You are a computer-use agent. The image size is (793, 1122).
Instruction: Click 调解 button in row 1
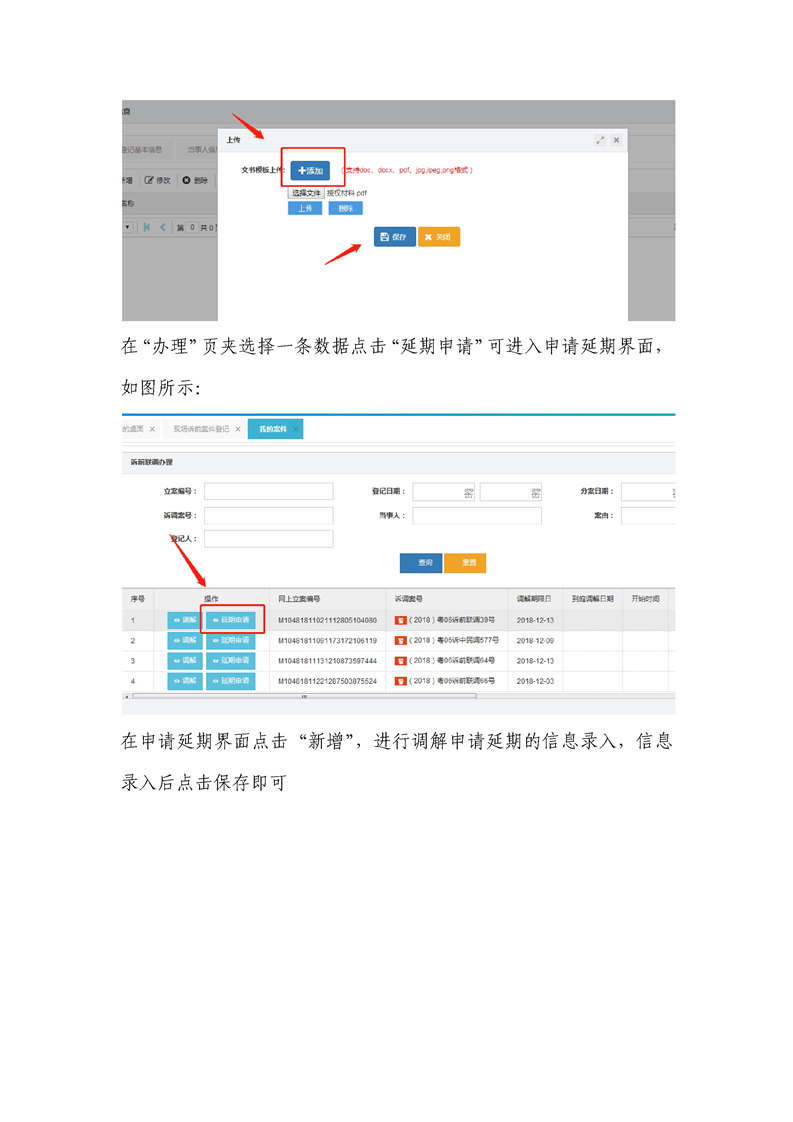point(185,620)
